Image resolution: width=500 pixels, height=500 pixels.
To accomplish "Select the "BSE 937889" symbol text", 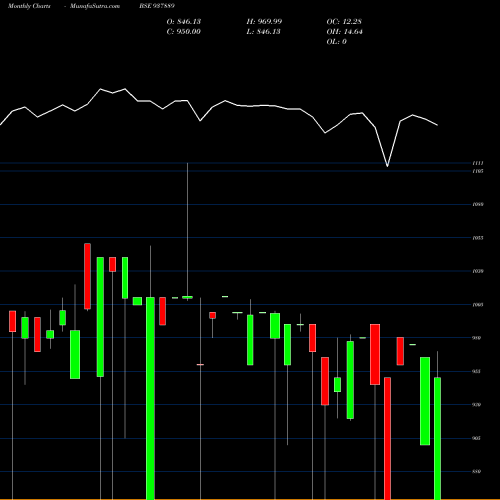I will 157,6.
